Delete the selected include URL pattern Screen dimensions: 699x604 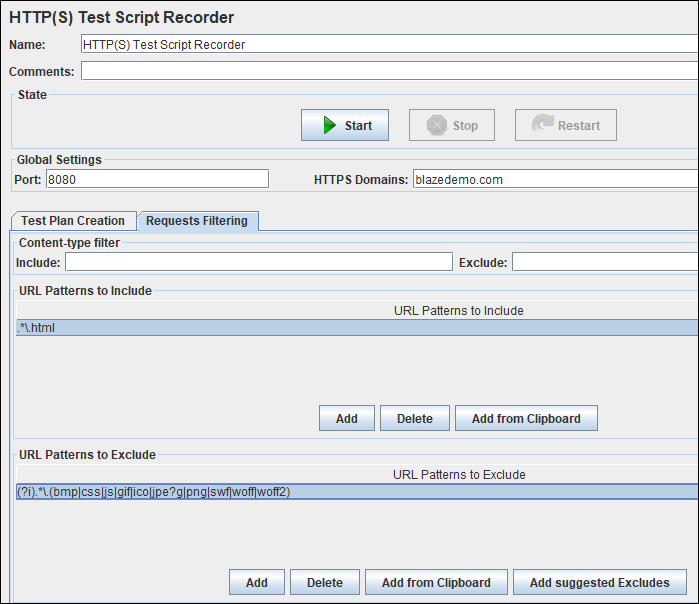click(x=415, y=418)
